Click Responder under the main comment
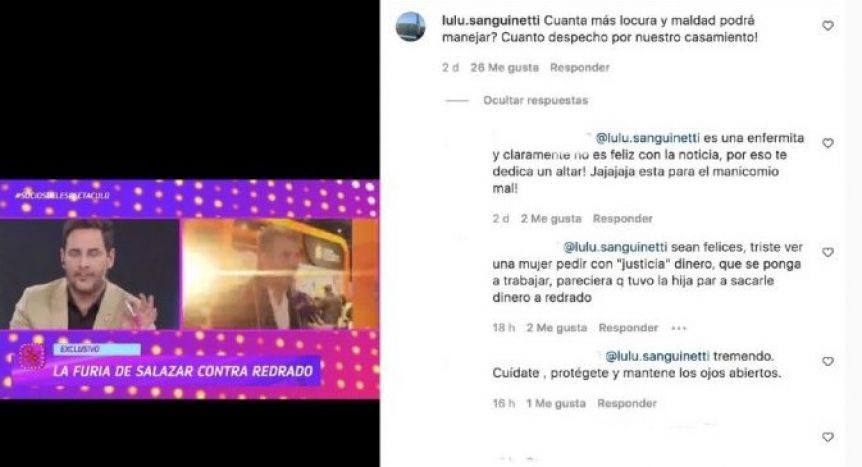 click(579, 68)
